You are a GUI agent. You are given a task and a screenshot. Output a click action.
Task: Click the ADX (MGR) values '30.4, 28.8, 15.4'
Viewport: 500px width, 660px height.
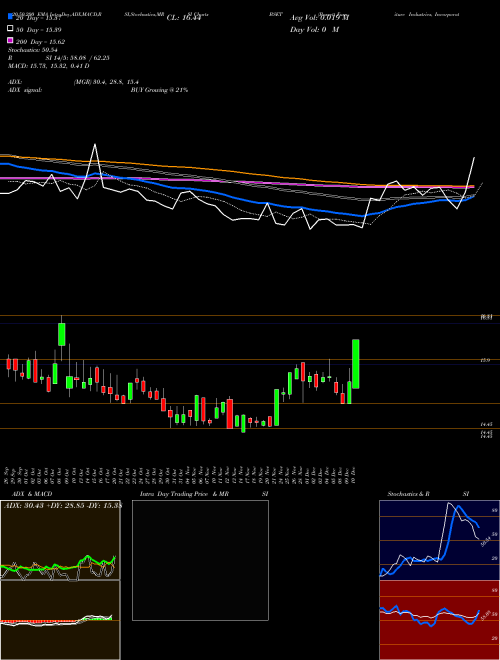pyautogui.click(x=106, y=82)
